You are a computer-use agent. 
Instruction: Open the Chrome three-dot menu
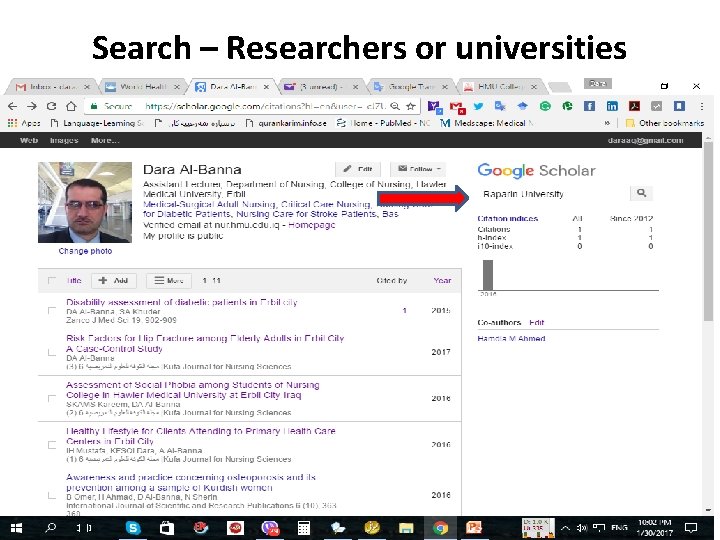click(x=702, y=107)
